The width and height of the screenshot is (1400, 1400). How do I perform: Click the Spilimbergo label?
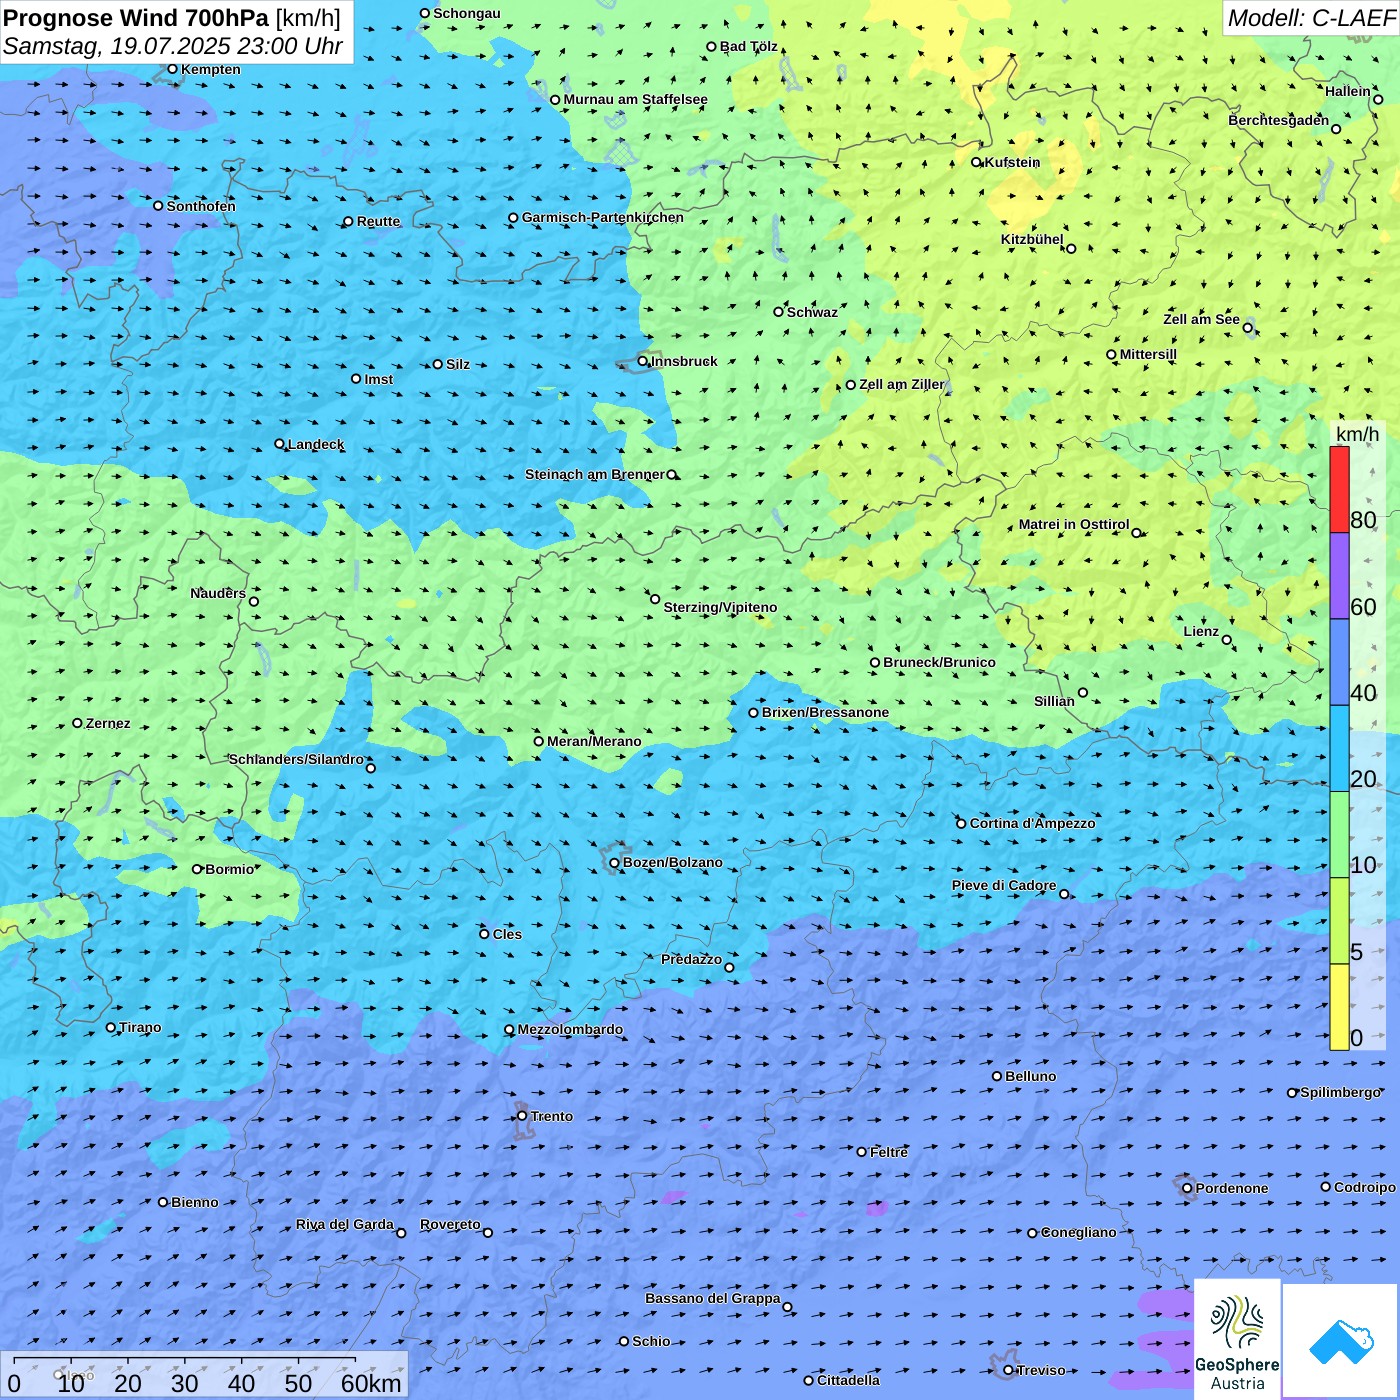[1340, 1092]
